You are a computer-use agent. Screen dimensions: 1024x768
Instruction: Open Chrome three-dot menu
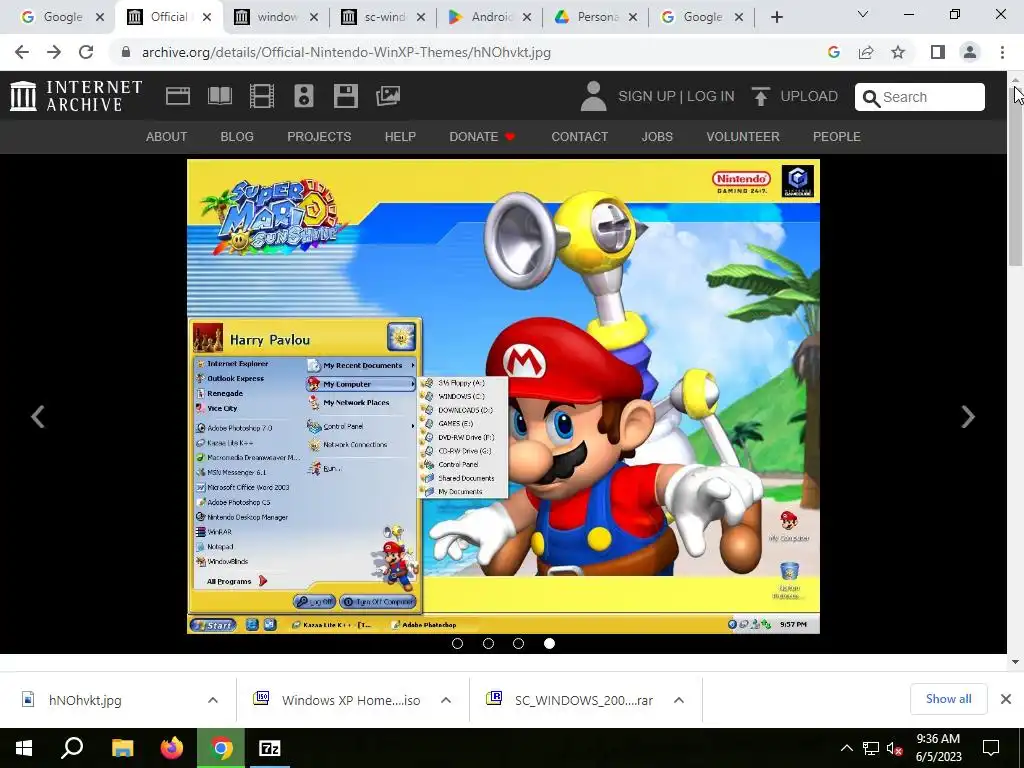[x=1002, y=52]
